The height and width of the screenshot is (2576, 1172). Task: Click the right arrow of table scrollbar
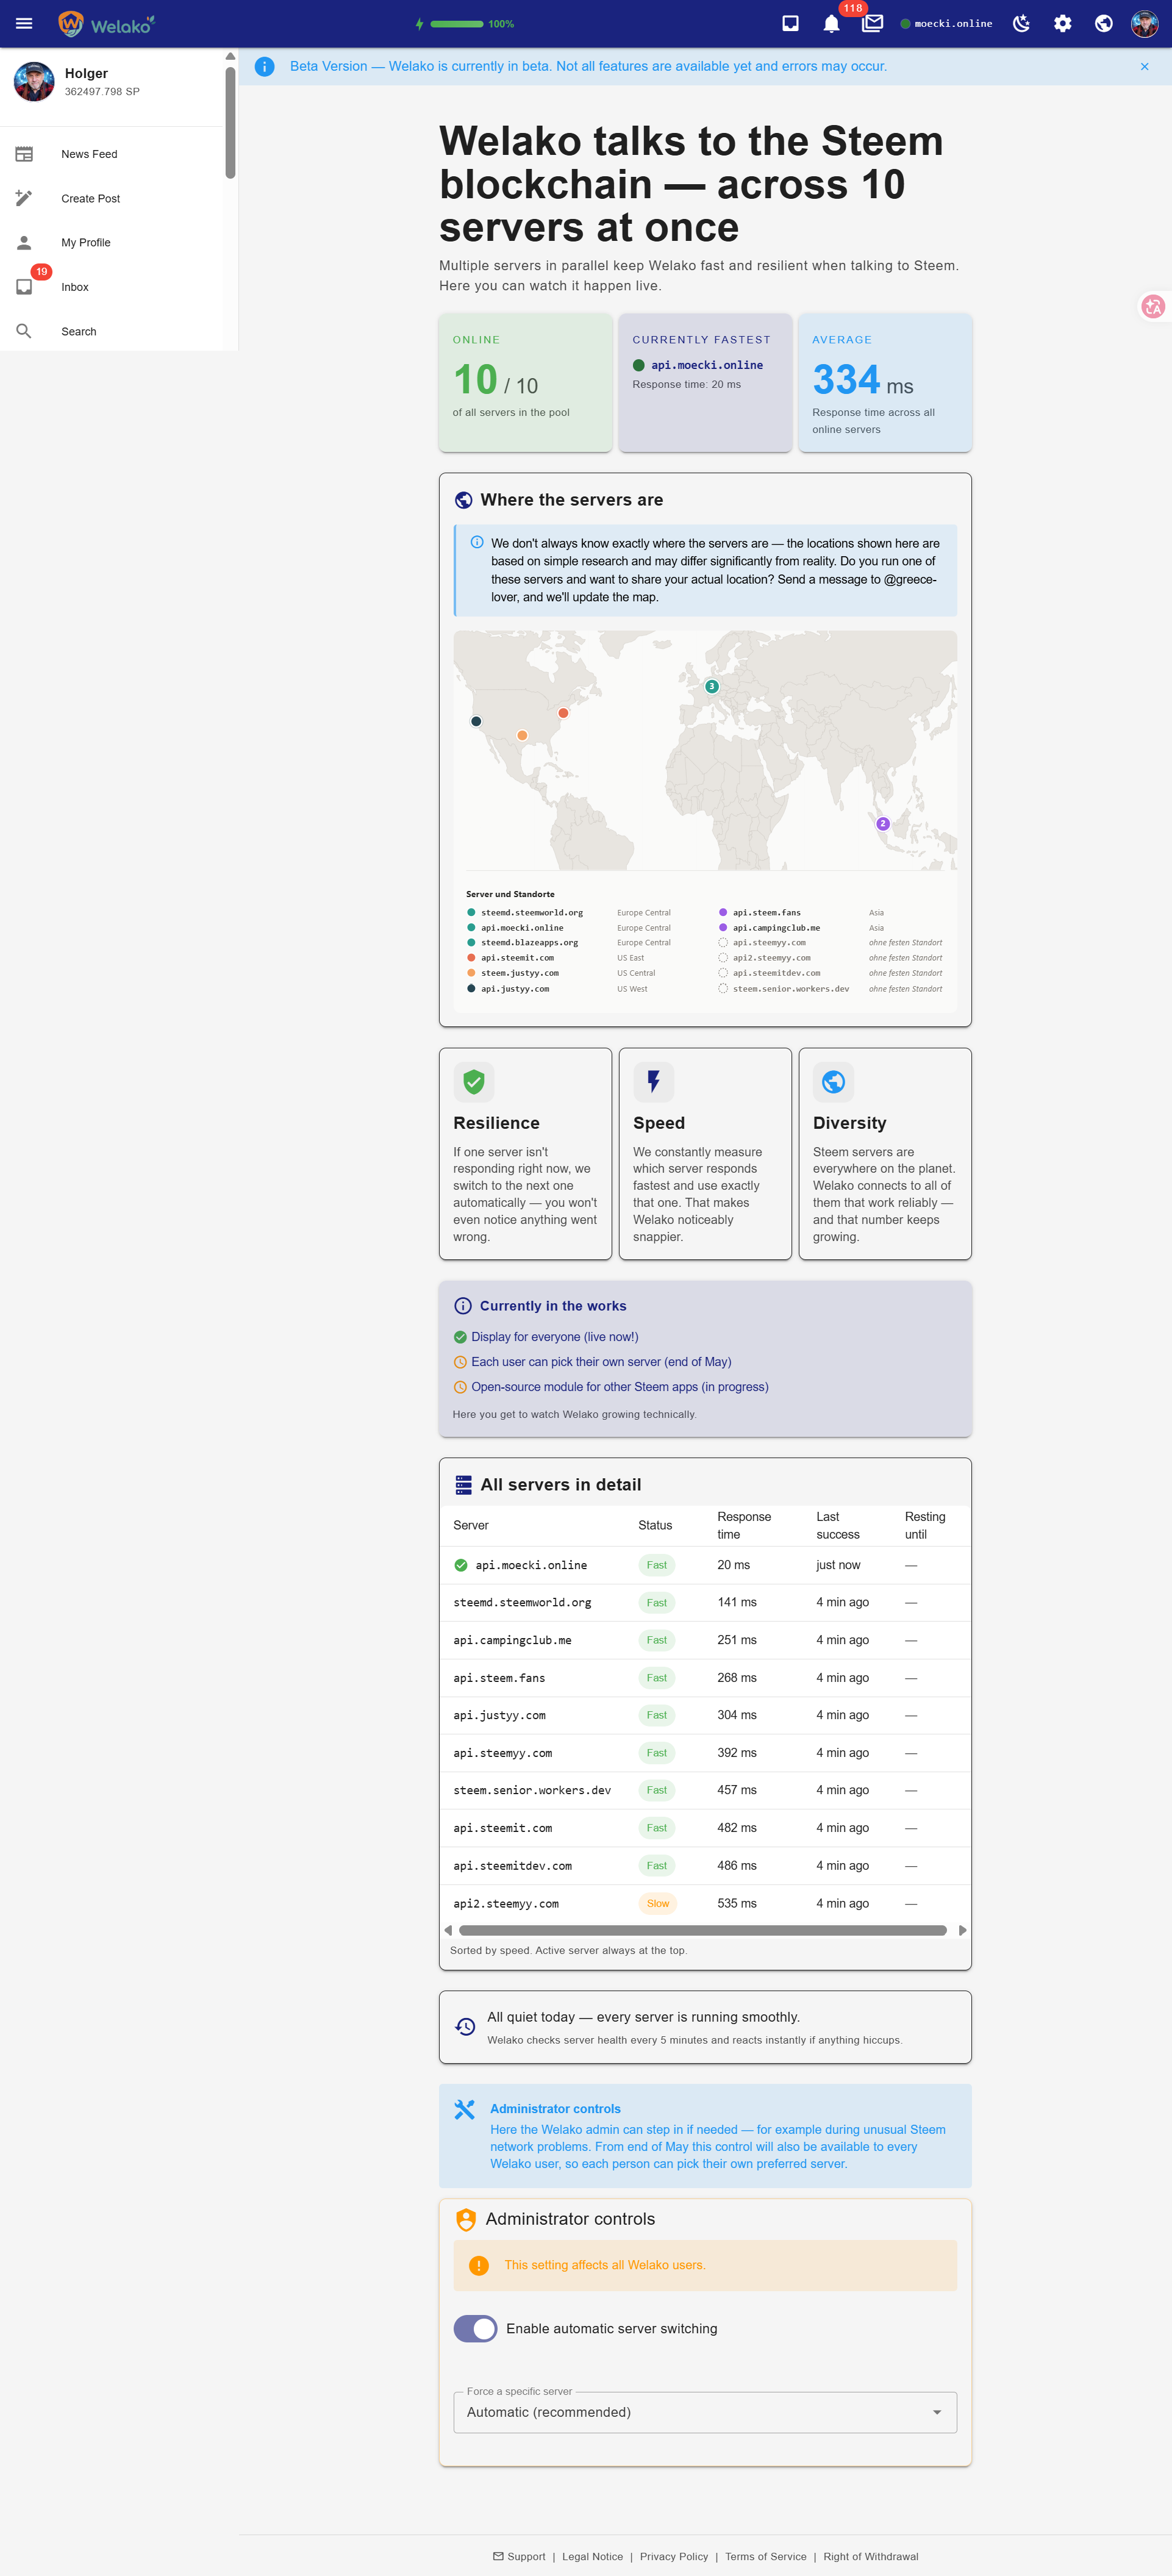(962, 1930)
